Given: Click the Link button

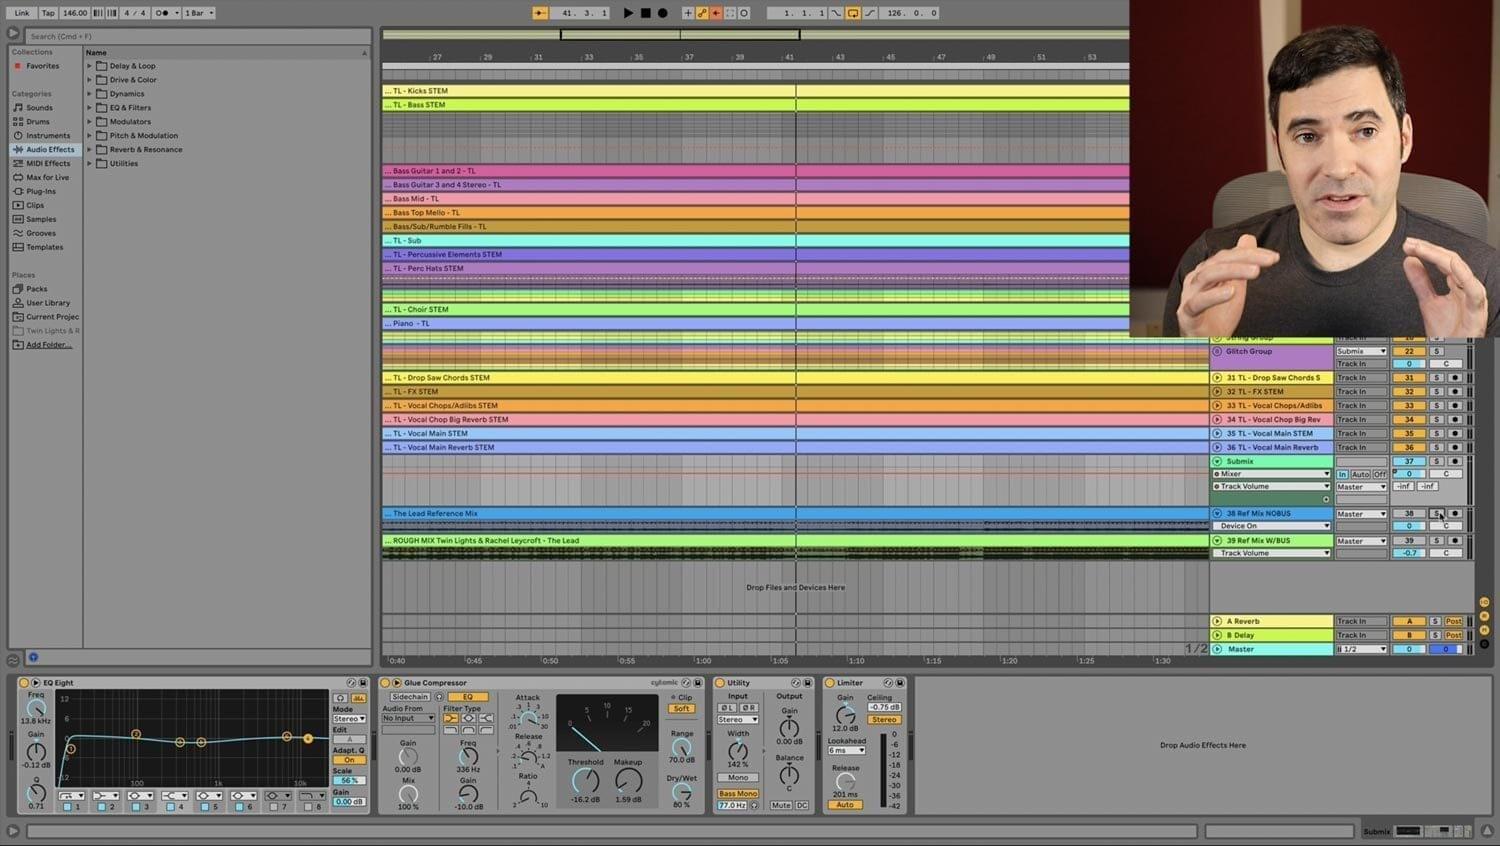Looking at the screenshot, I should click(22, 13).
